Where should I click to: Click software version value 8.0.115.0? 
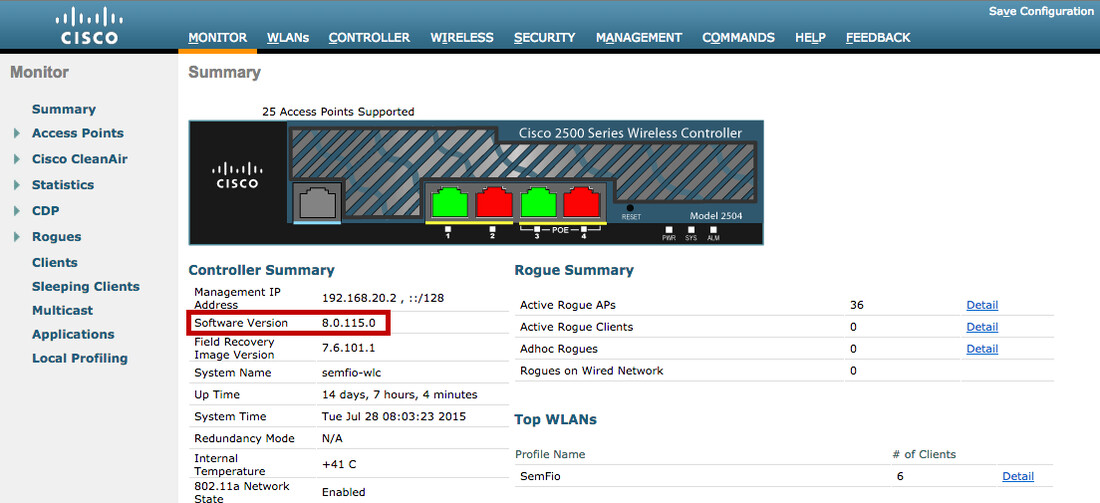[x=349, y=323]
